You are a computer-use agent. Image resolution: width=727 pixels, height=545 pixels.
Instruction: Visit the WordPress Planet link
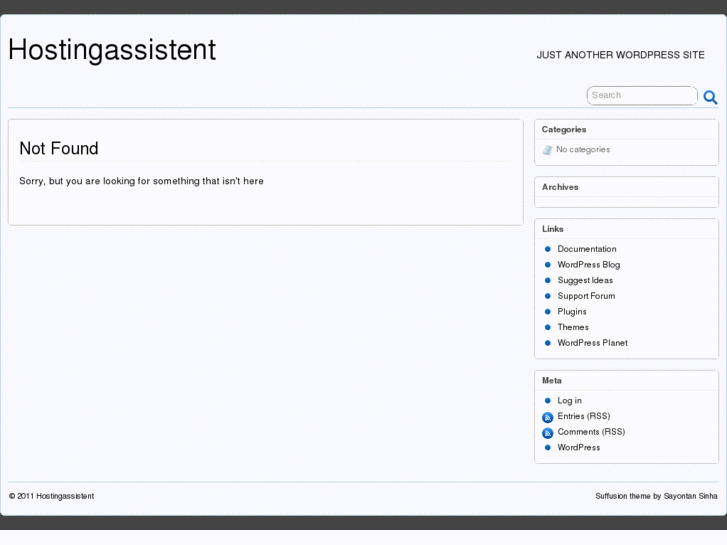(x=592, y=343)
